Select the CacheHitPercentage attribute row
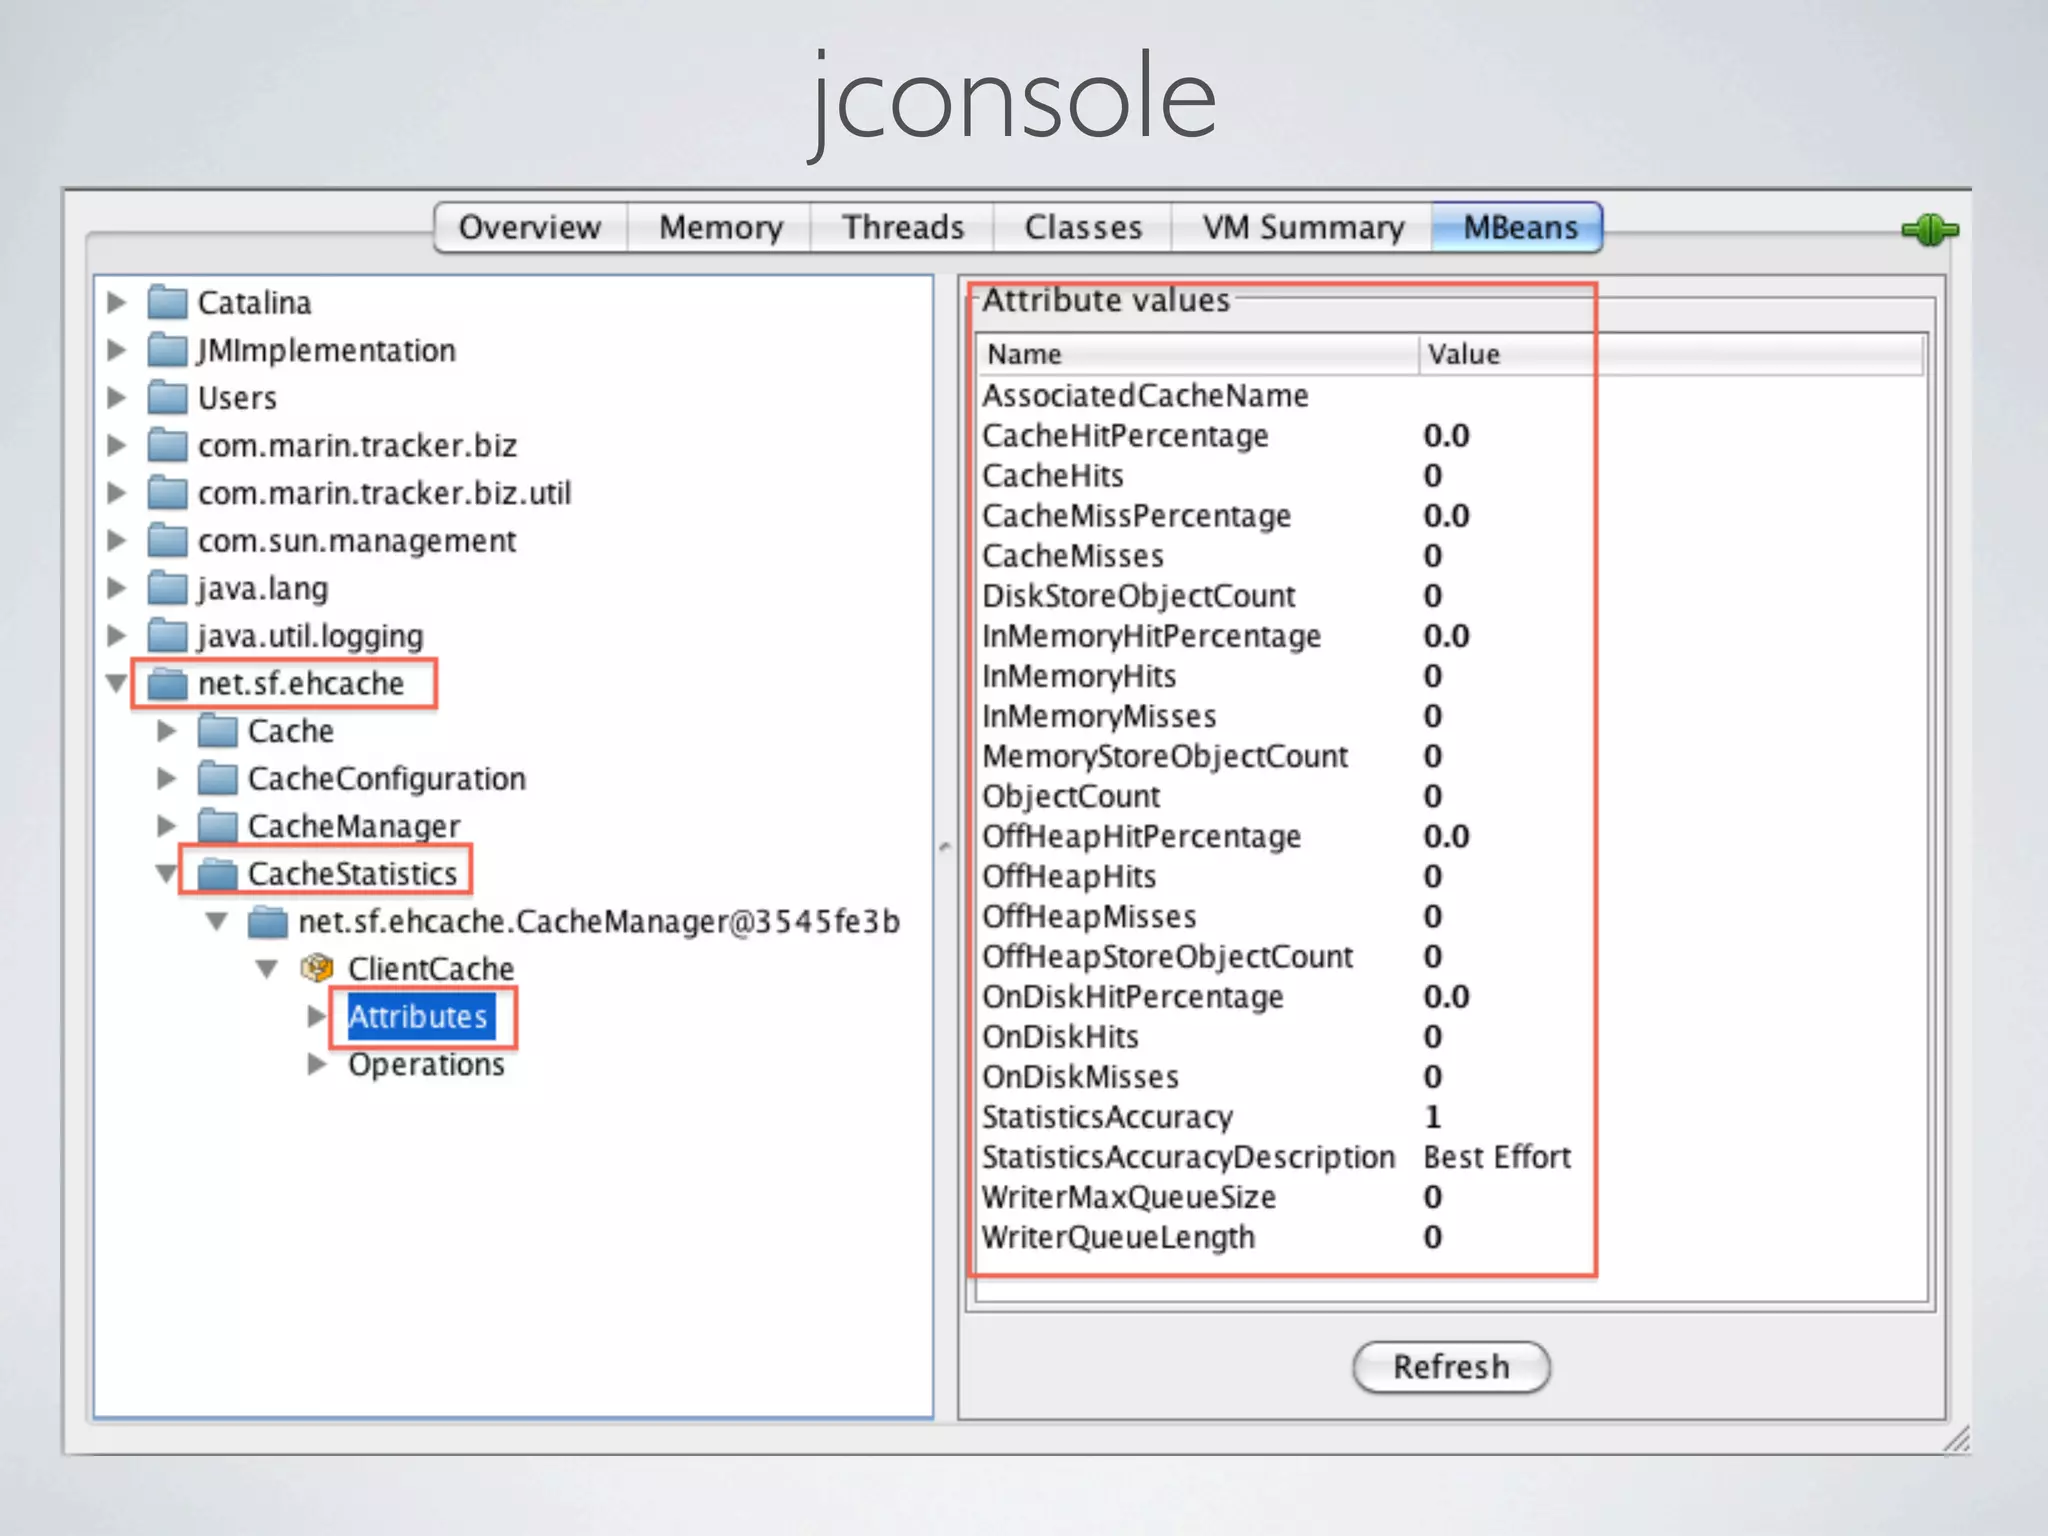Screen dimensions: 2048x1536 pyautogui.click(x=1451, y=436)
